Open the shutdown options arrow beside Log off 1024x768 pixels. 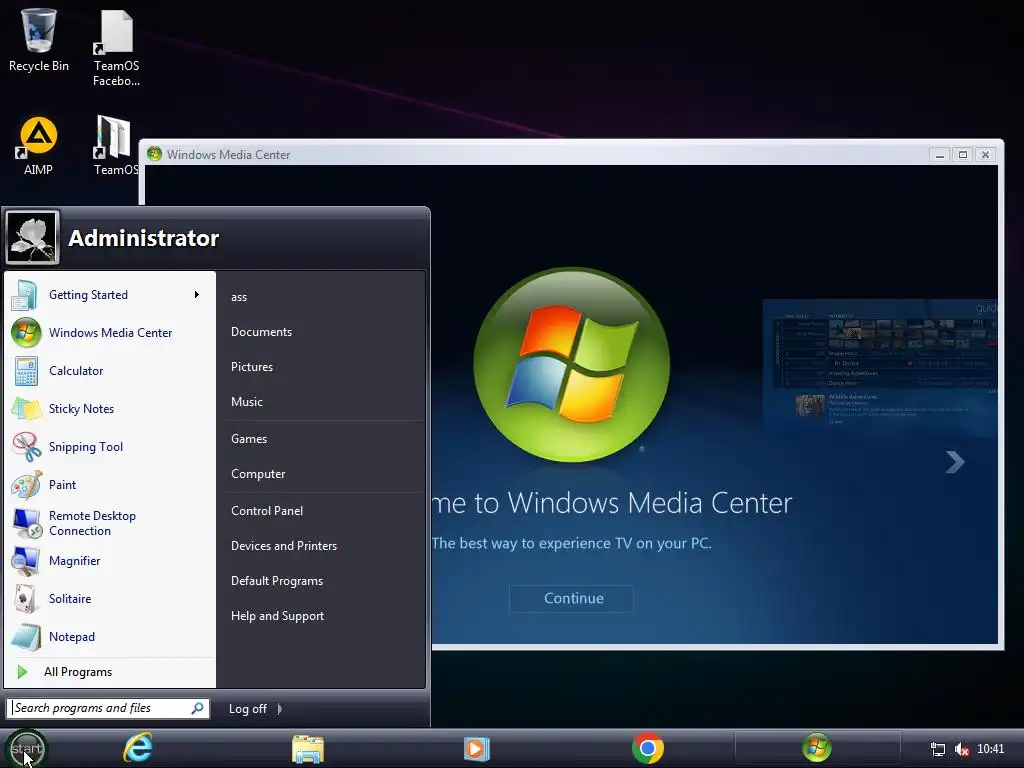(x=280, y=709)
